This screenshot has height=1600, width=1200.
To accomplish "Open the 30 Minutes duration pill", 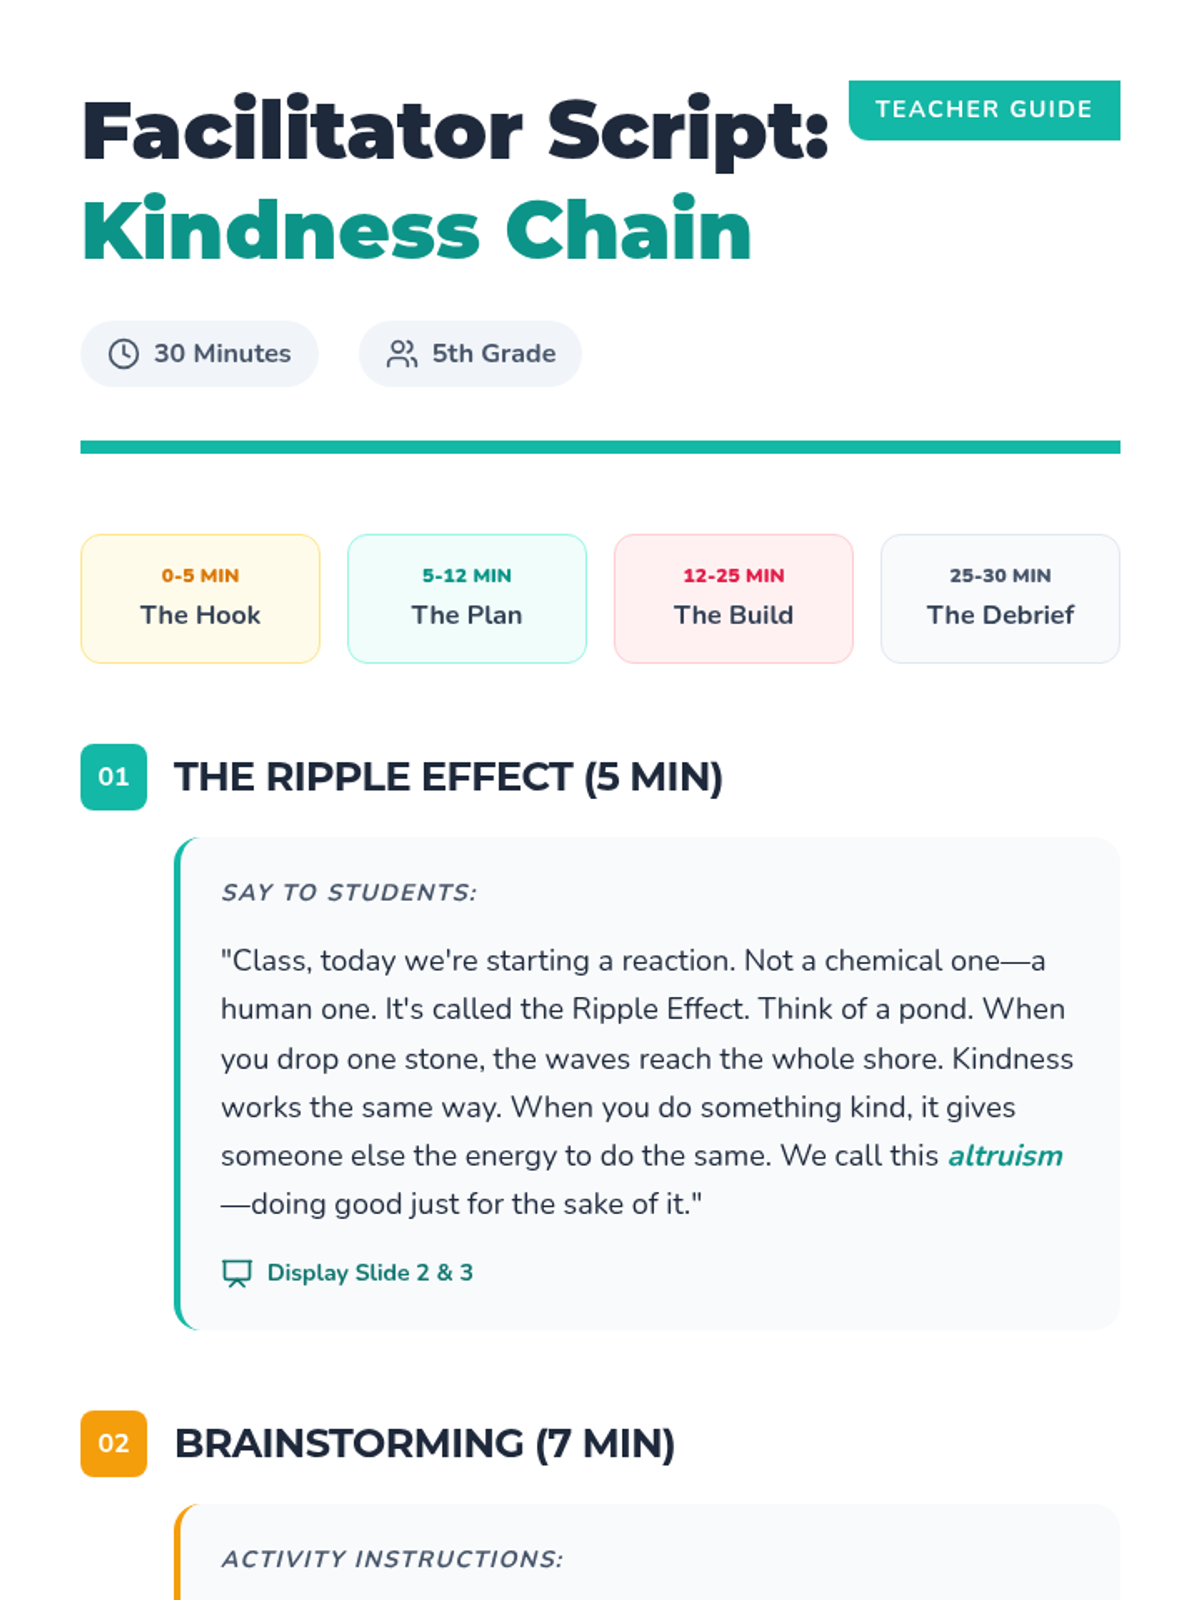I will [200, 353].
